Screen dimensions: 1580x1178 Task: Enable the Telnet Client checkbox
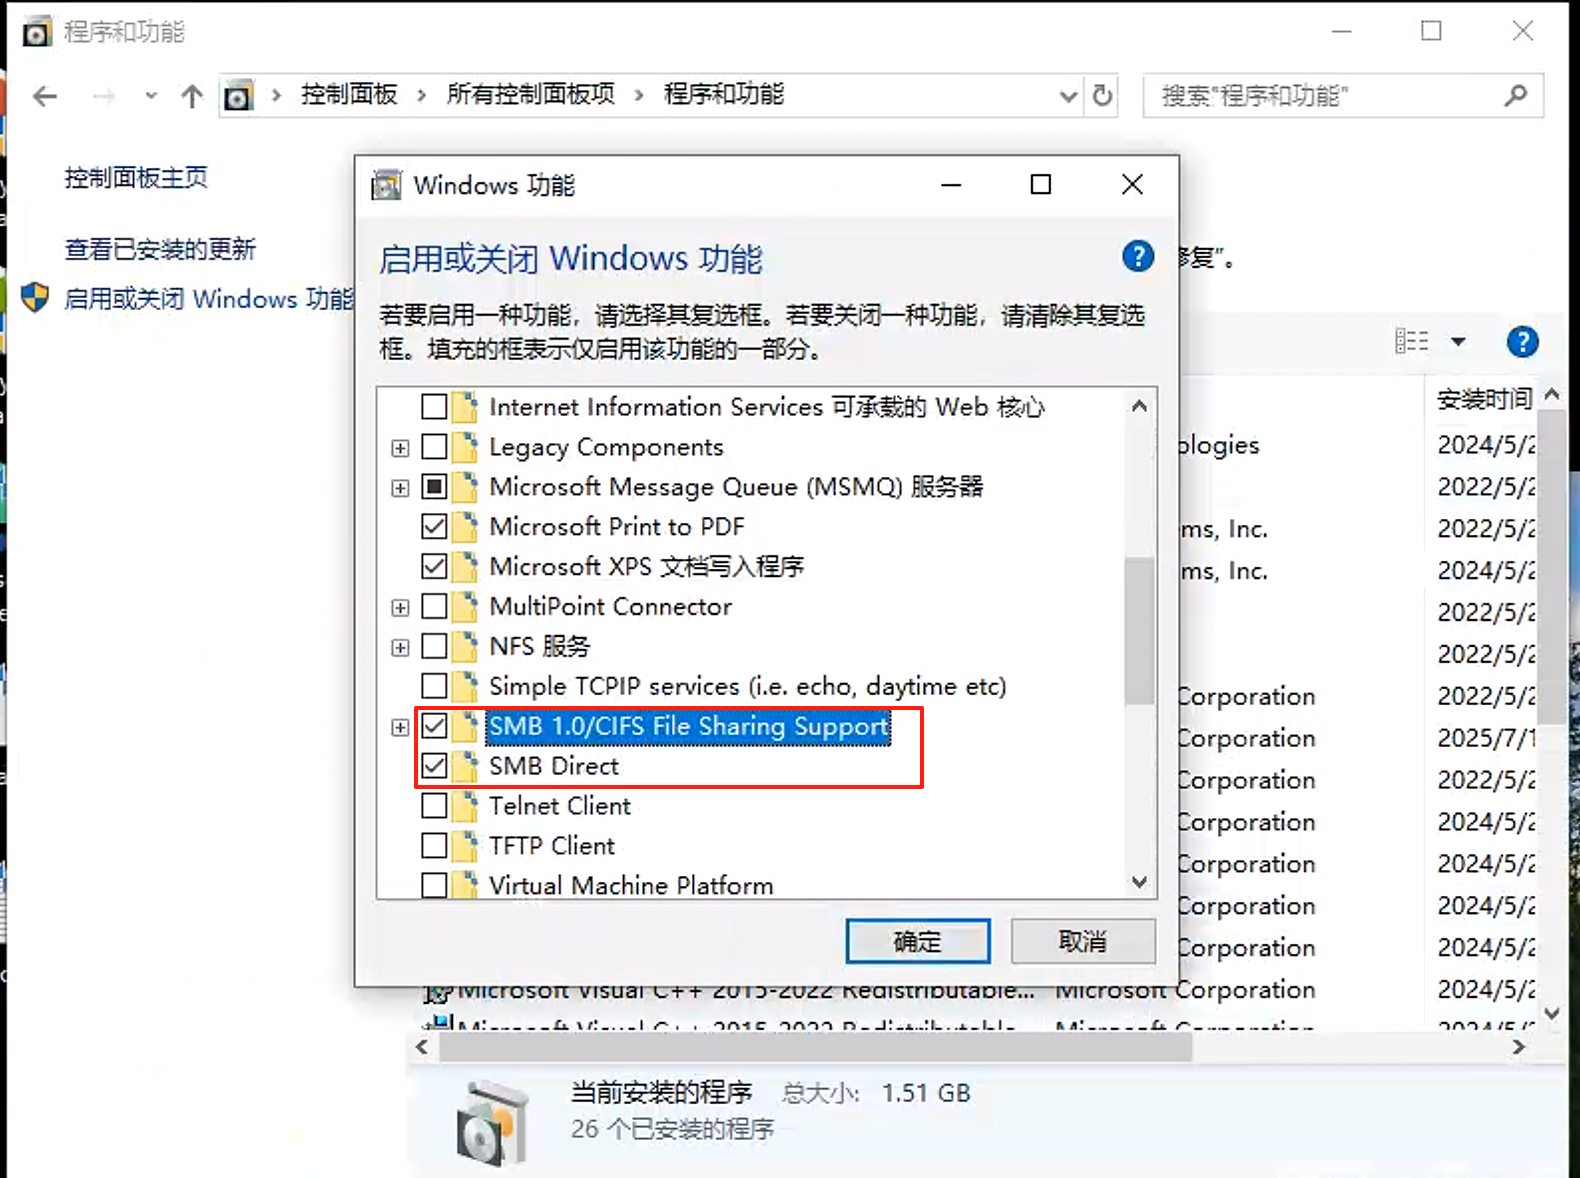click(434, 806)
